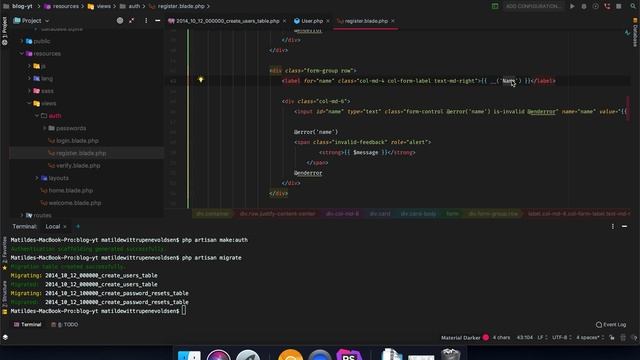
Task: Hide the Project panel minus icon
Action: coord(158,20)
